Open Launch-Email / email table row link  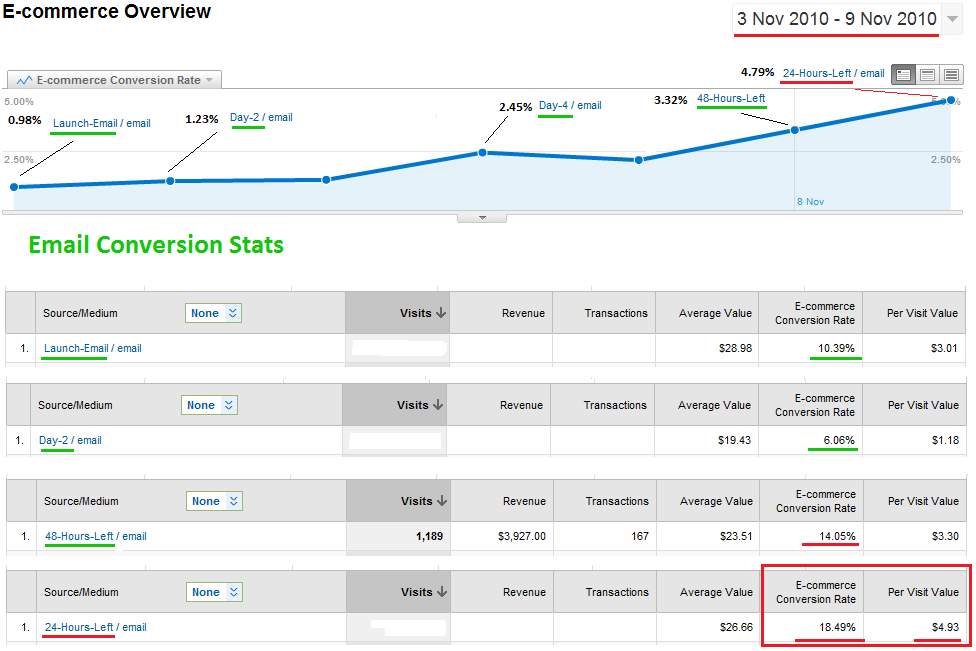(x=92, y=348)
